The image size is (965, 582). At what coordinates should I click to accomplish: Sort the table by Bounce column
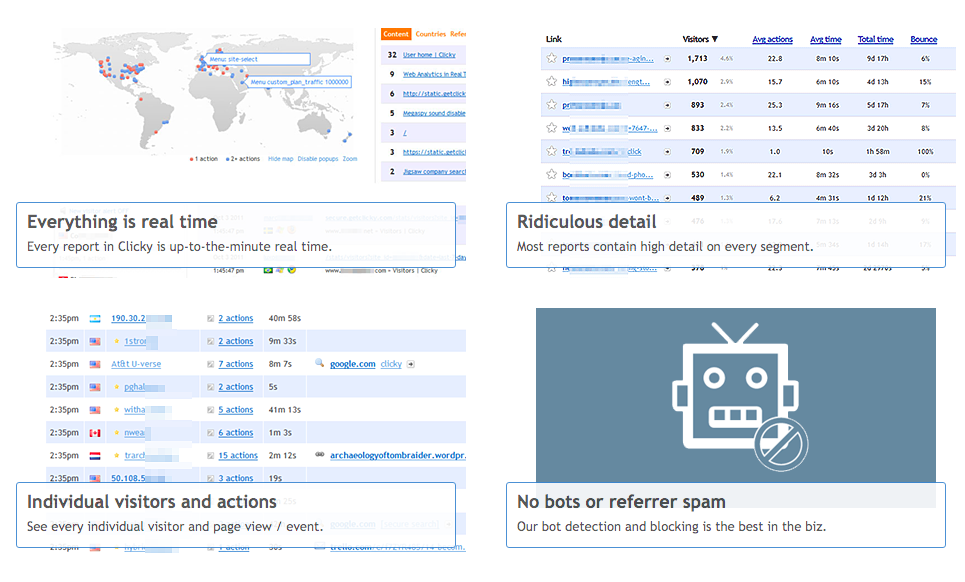pyautogui.click(x=924, y=39)
